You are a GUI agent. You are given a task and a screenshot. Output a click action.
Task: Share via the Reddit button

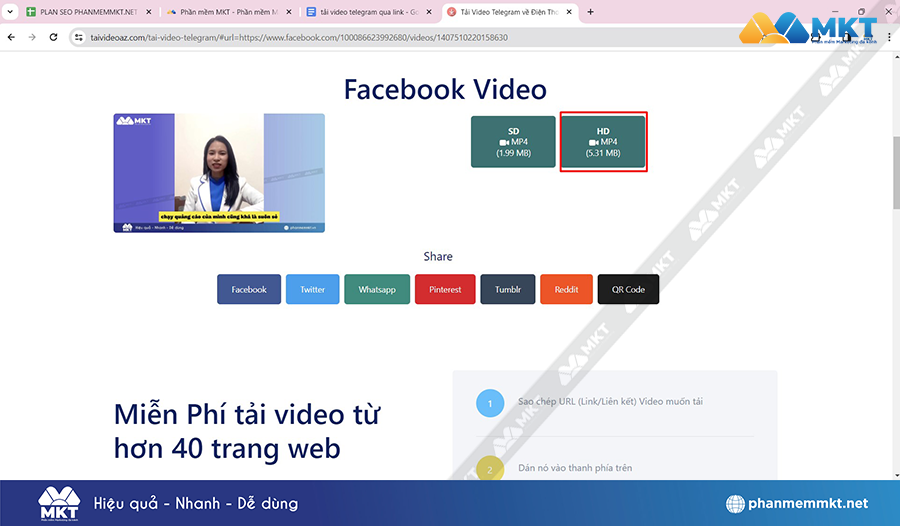[567, 289]
